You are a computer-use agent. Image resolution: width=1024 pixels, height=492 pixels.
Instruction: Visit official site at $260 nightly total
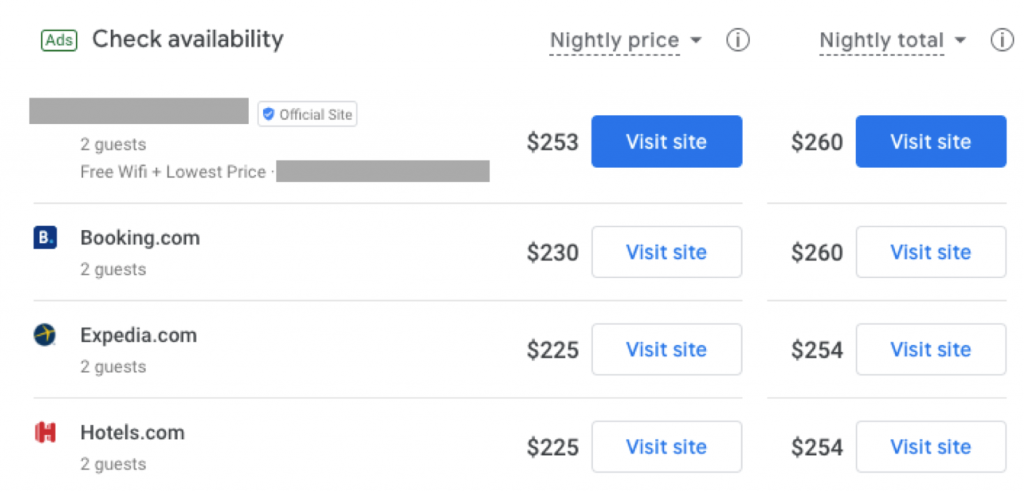931,142
